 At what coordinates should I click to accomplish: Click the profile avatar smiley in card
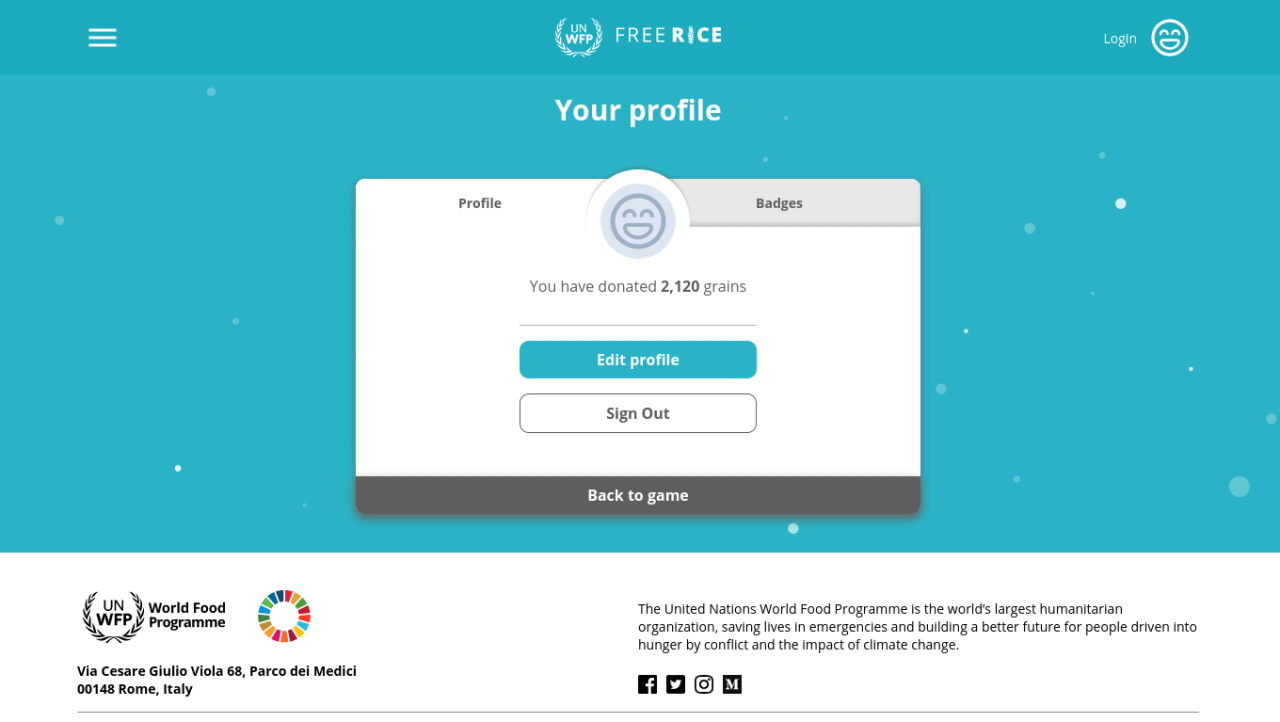(638, 221)
